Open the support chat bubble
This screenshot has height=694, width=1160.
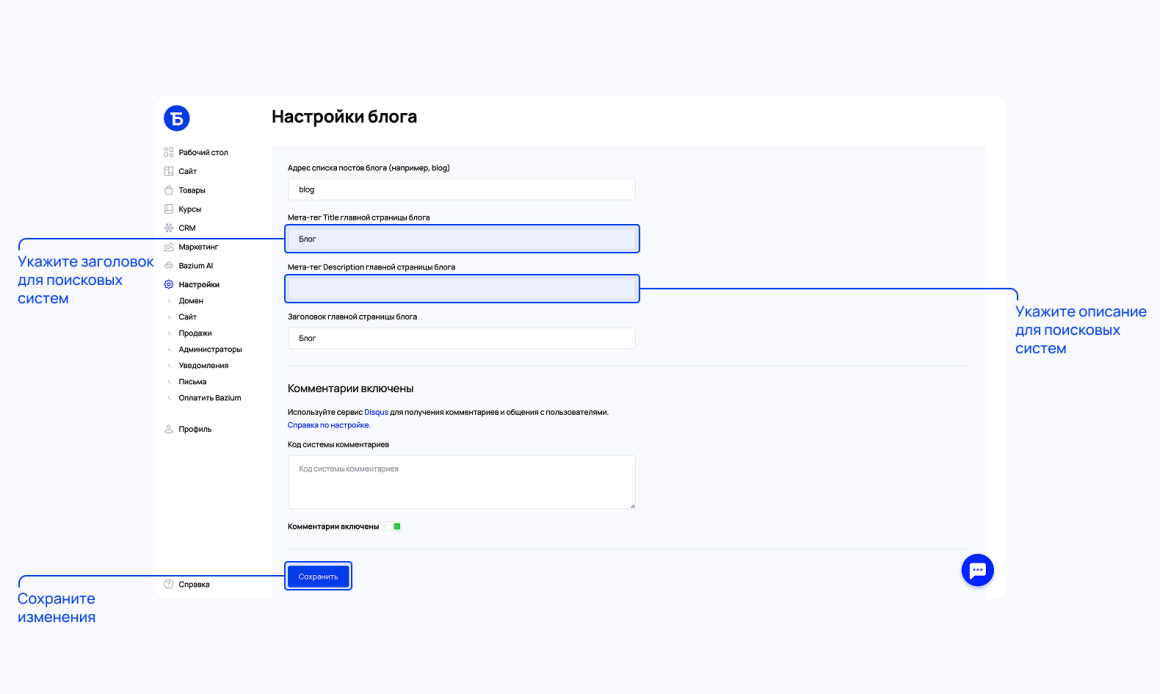pyautogui.click(x=977, y=570)
